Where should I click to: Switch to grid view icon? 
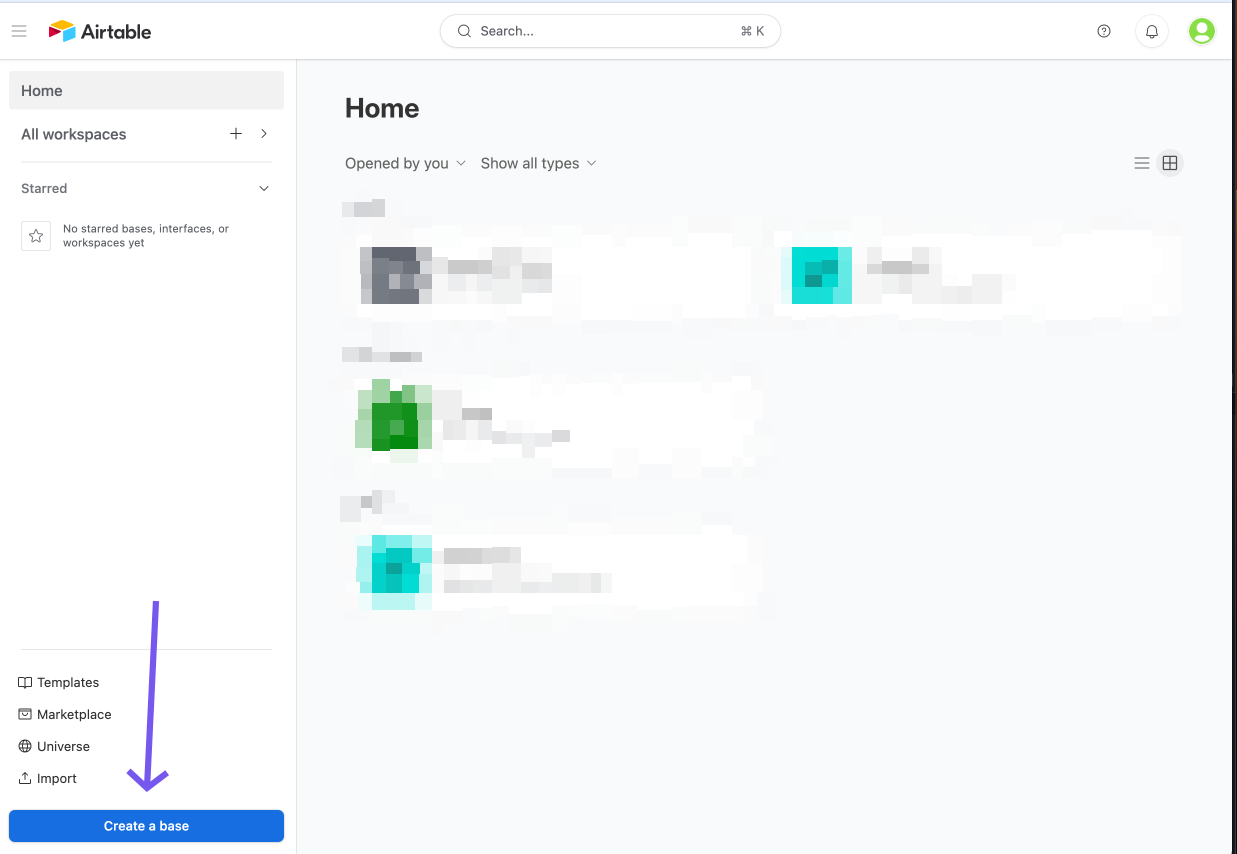point(1170,163)
